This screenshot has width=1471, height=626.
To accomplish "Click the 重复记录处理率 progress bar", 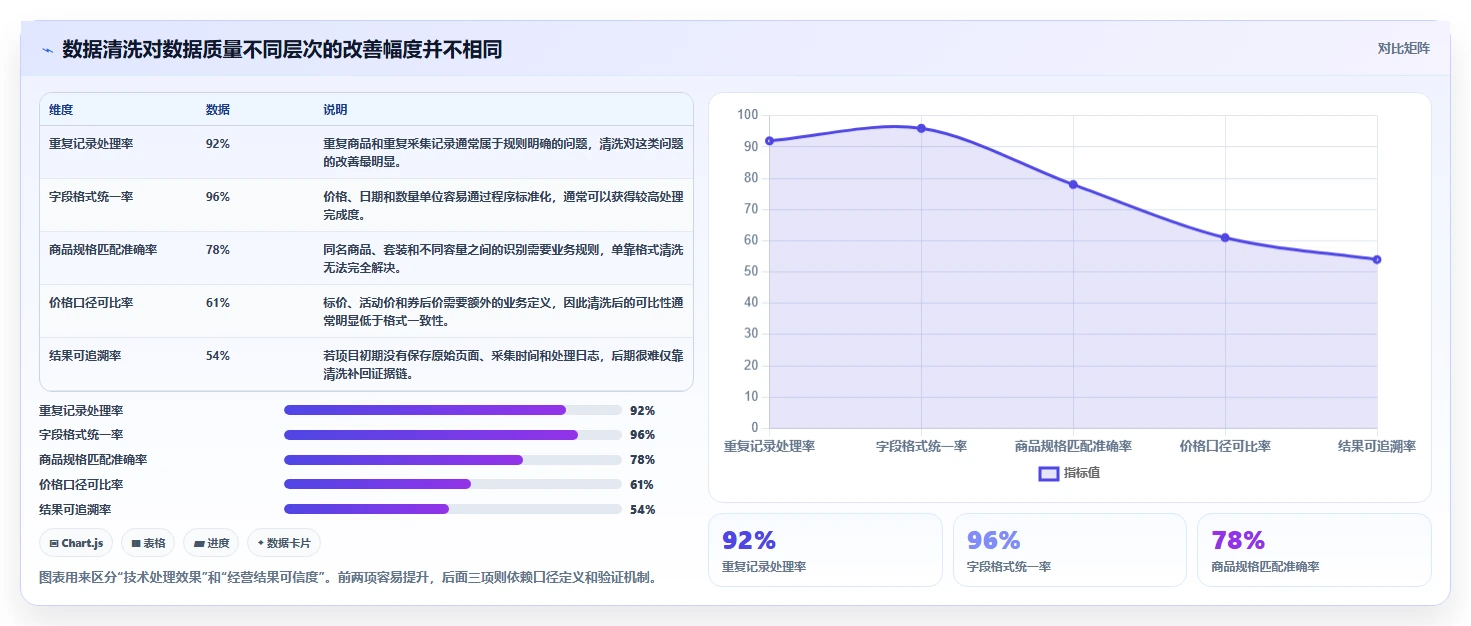I will coord(453,410).
